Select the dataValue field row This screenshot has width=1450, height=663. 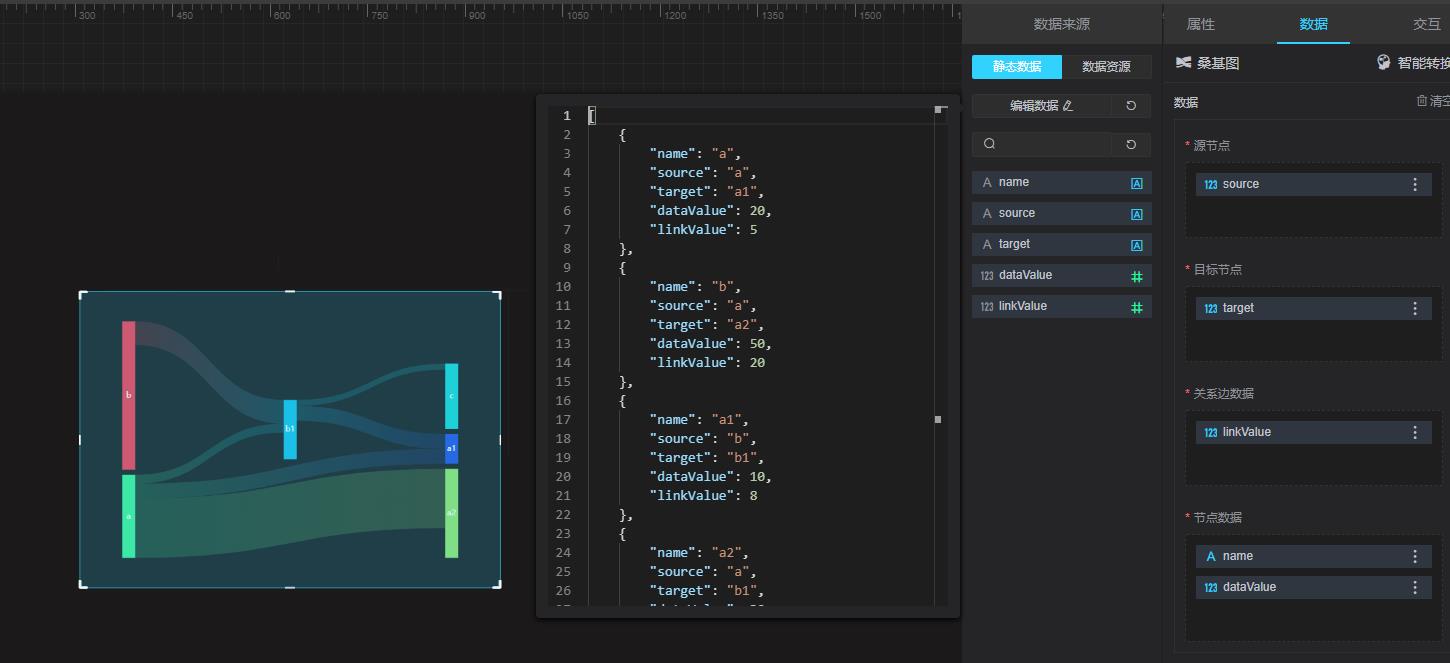pos(1061,275)
